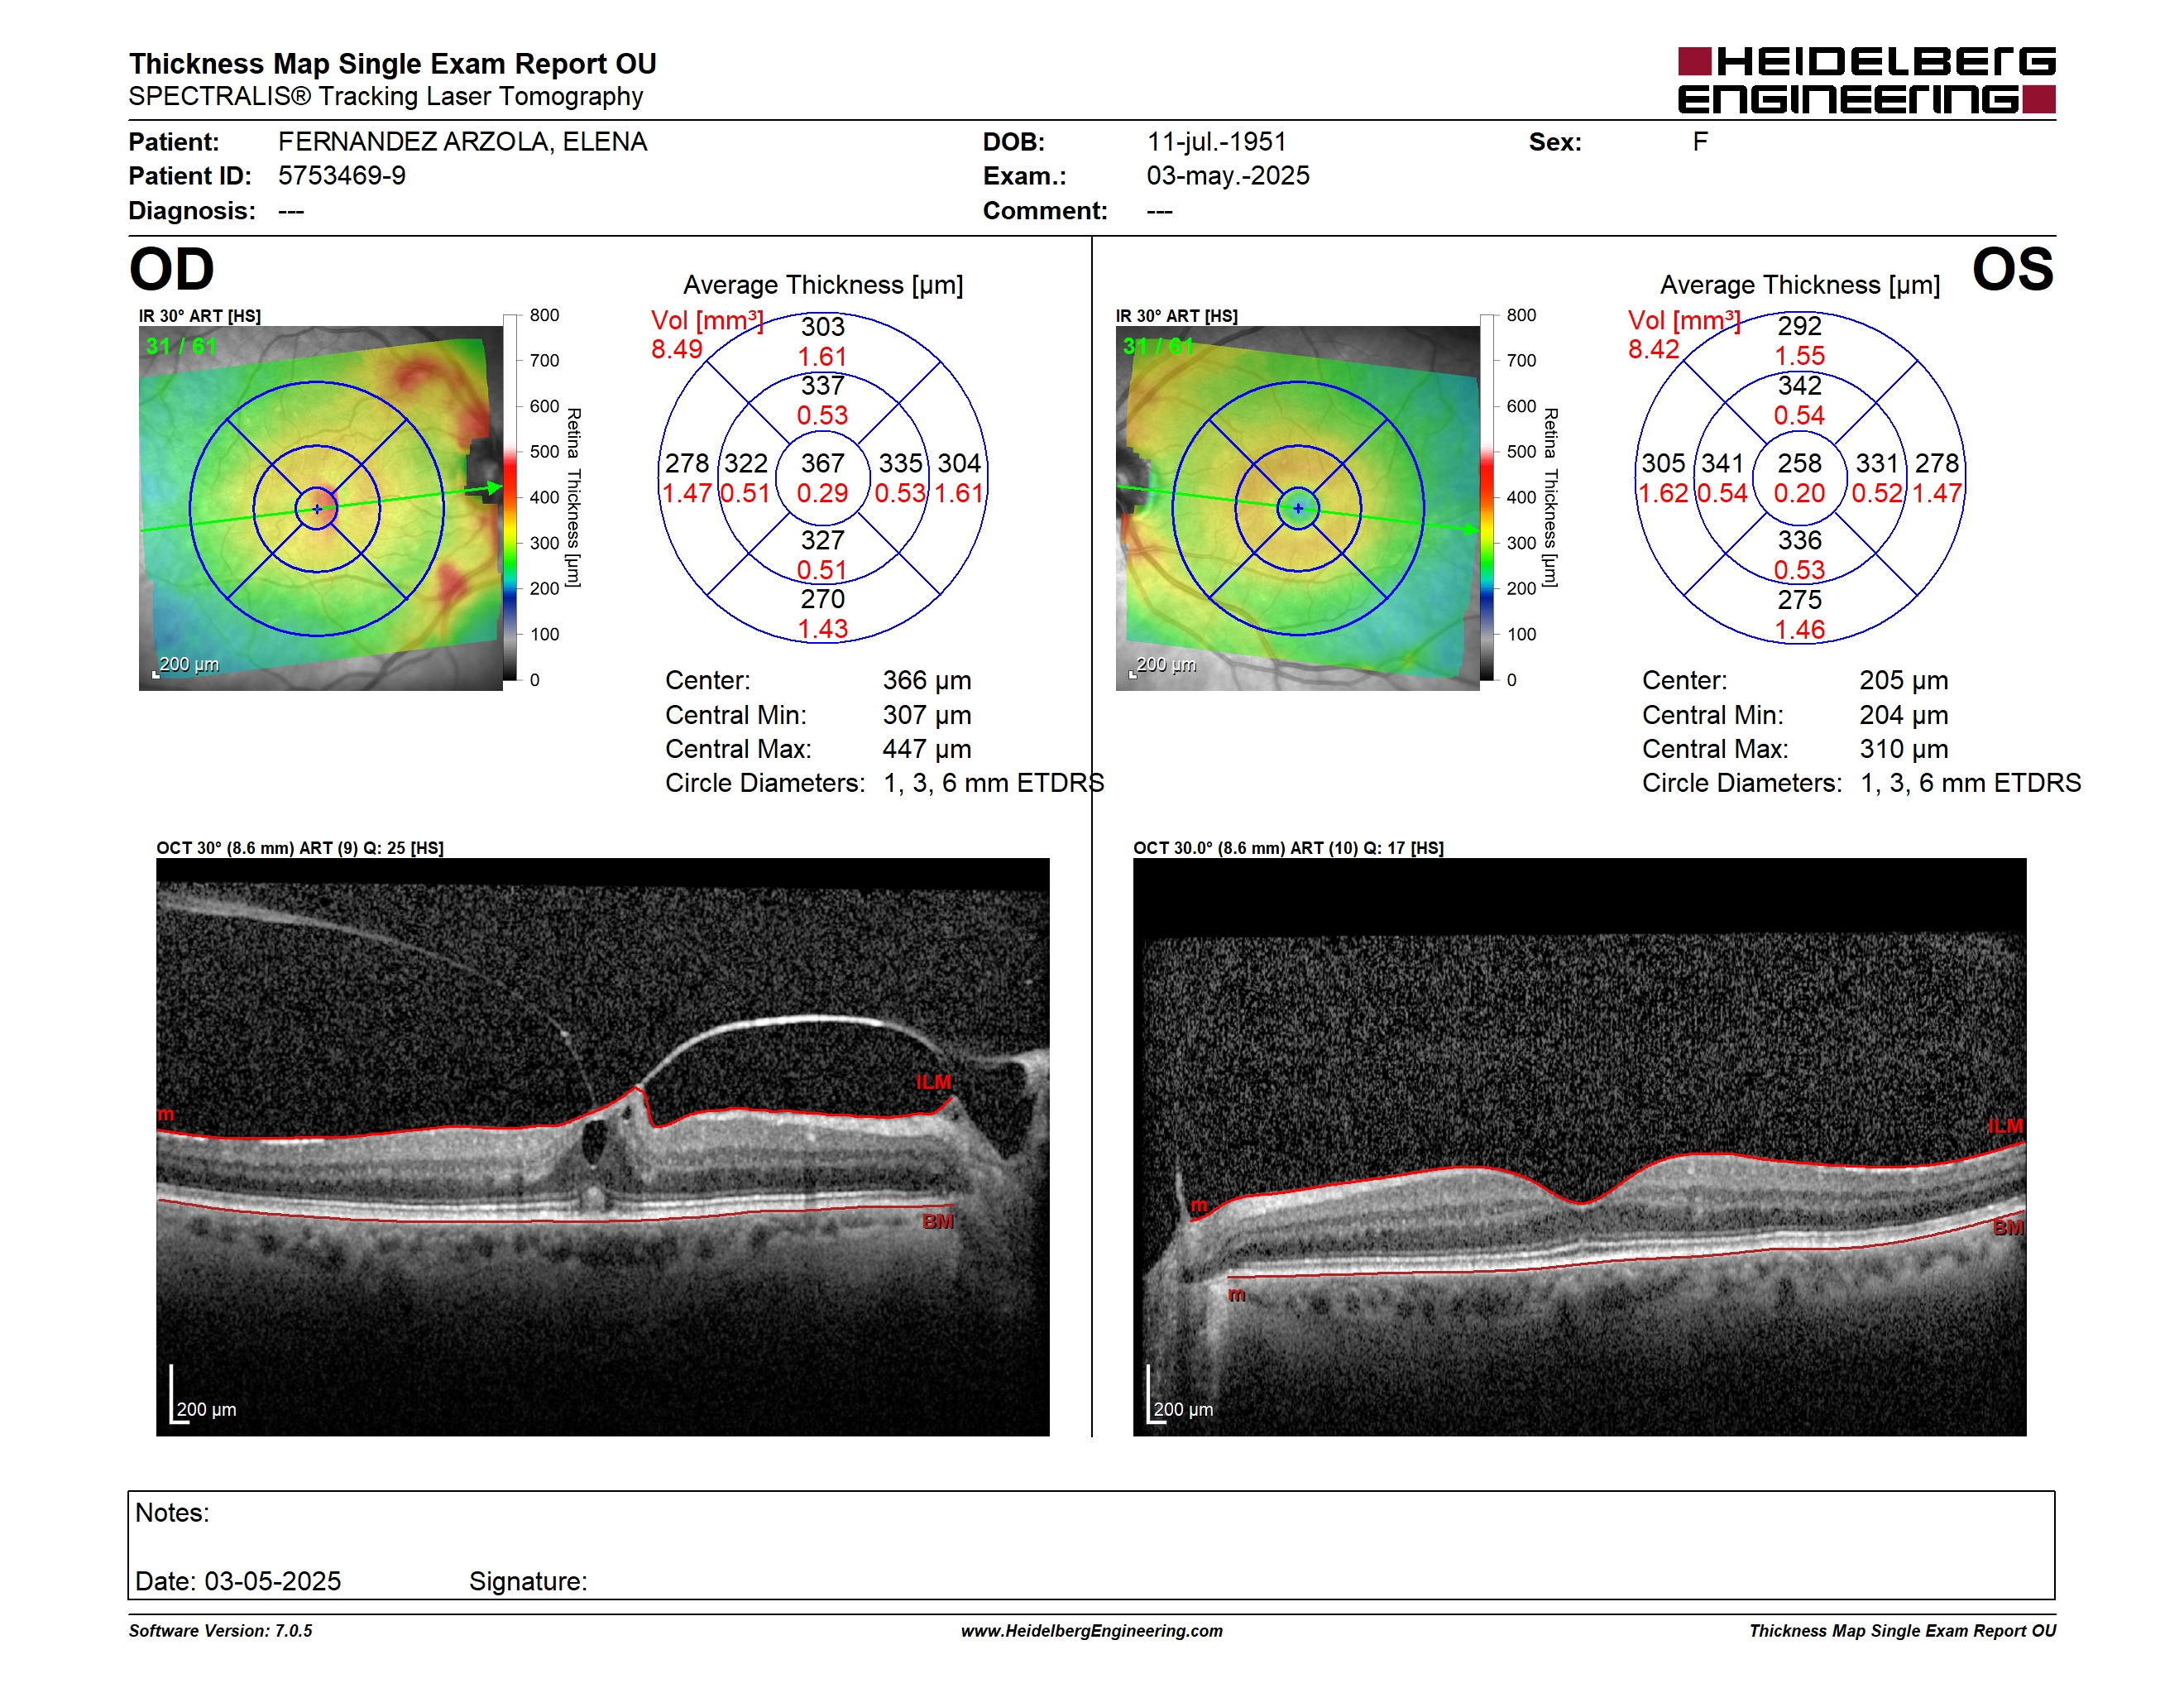The image size is (2184, 1688).
Task: Click the OD center ETDRS value 367
Action: click(x=823, y=463)
